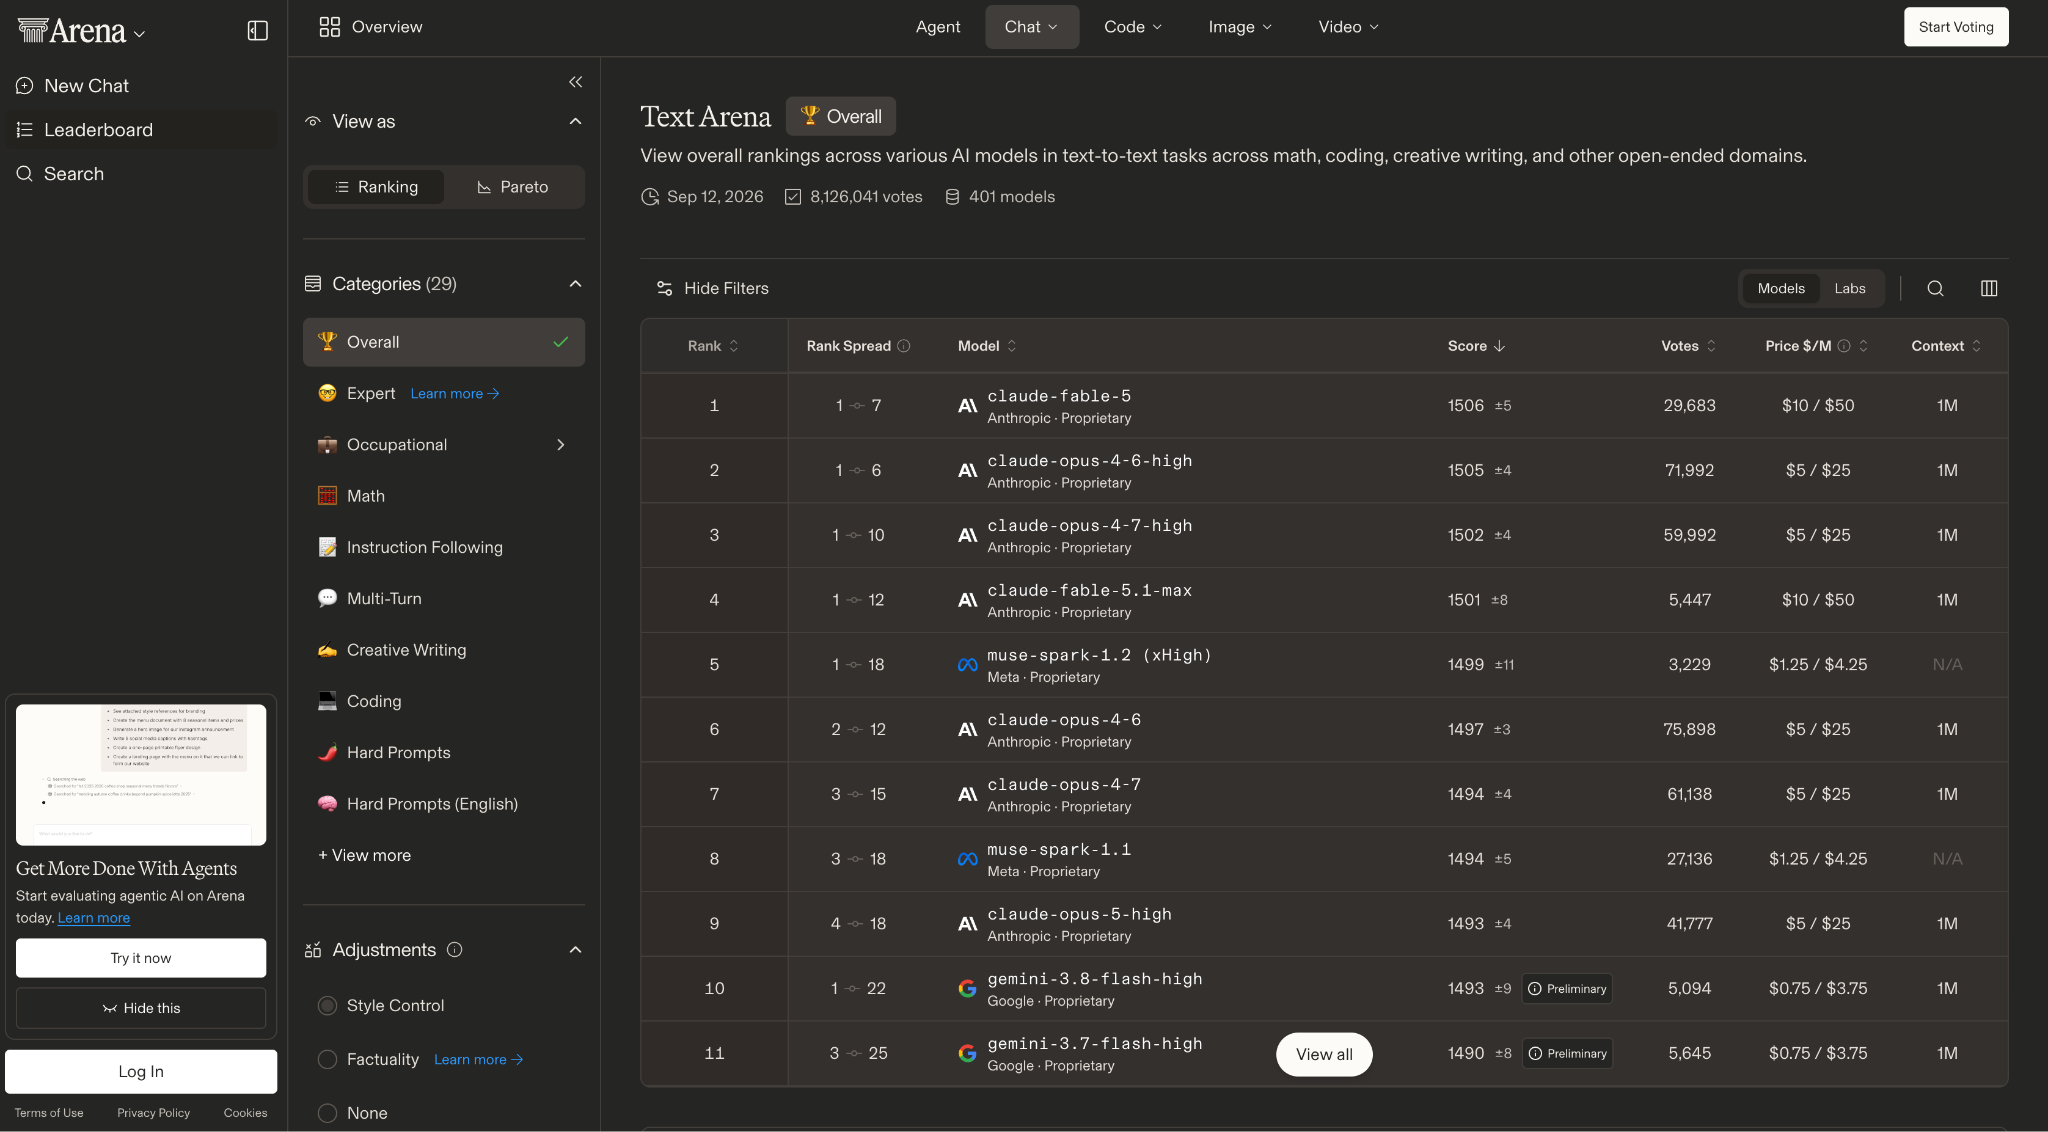The height and width of the screenshot is (1132, 2048).
Task: Toggle table to Labs view
Action: point(1849,288)
